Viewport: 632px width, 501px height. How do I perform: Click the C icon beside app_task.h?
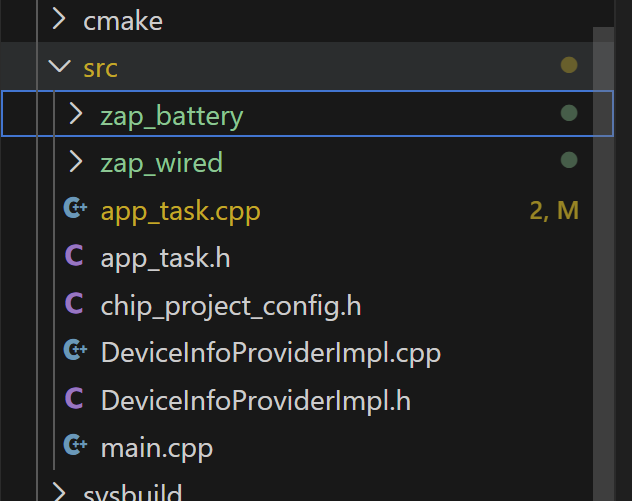(74, 257)
